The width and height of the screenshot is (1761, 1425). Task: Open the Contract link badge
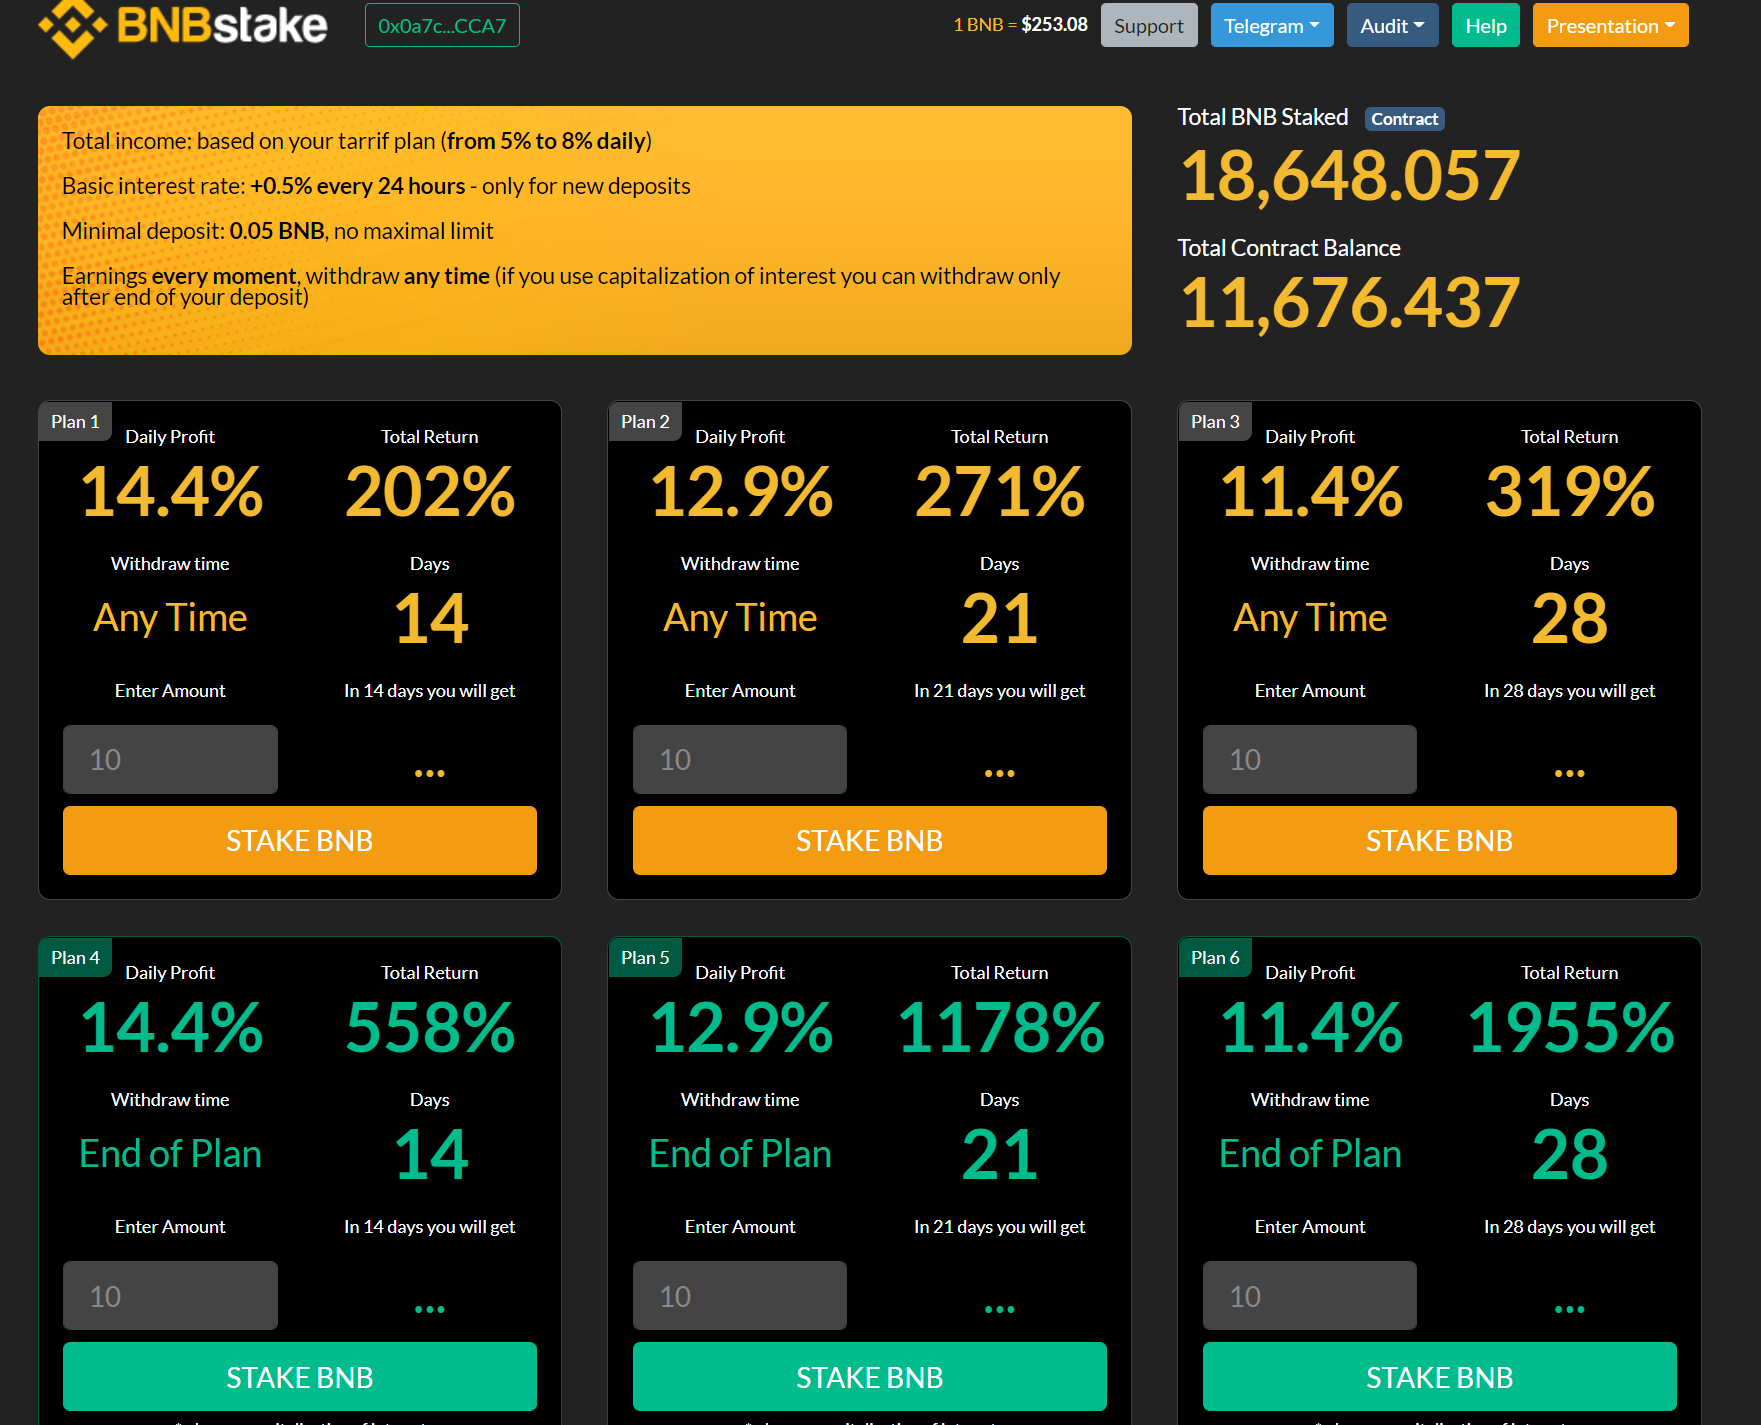(x=1405, y=119)
